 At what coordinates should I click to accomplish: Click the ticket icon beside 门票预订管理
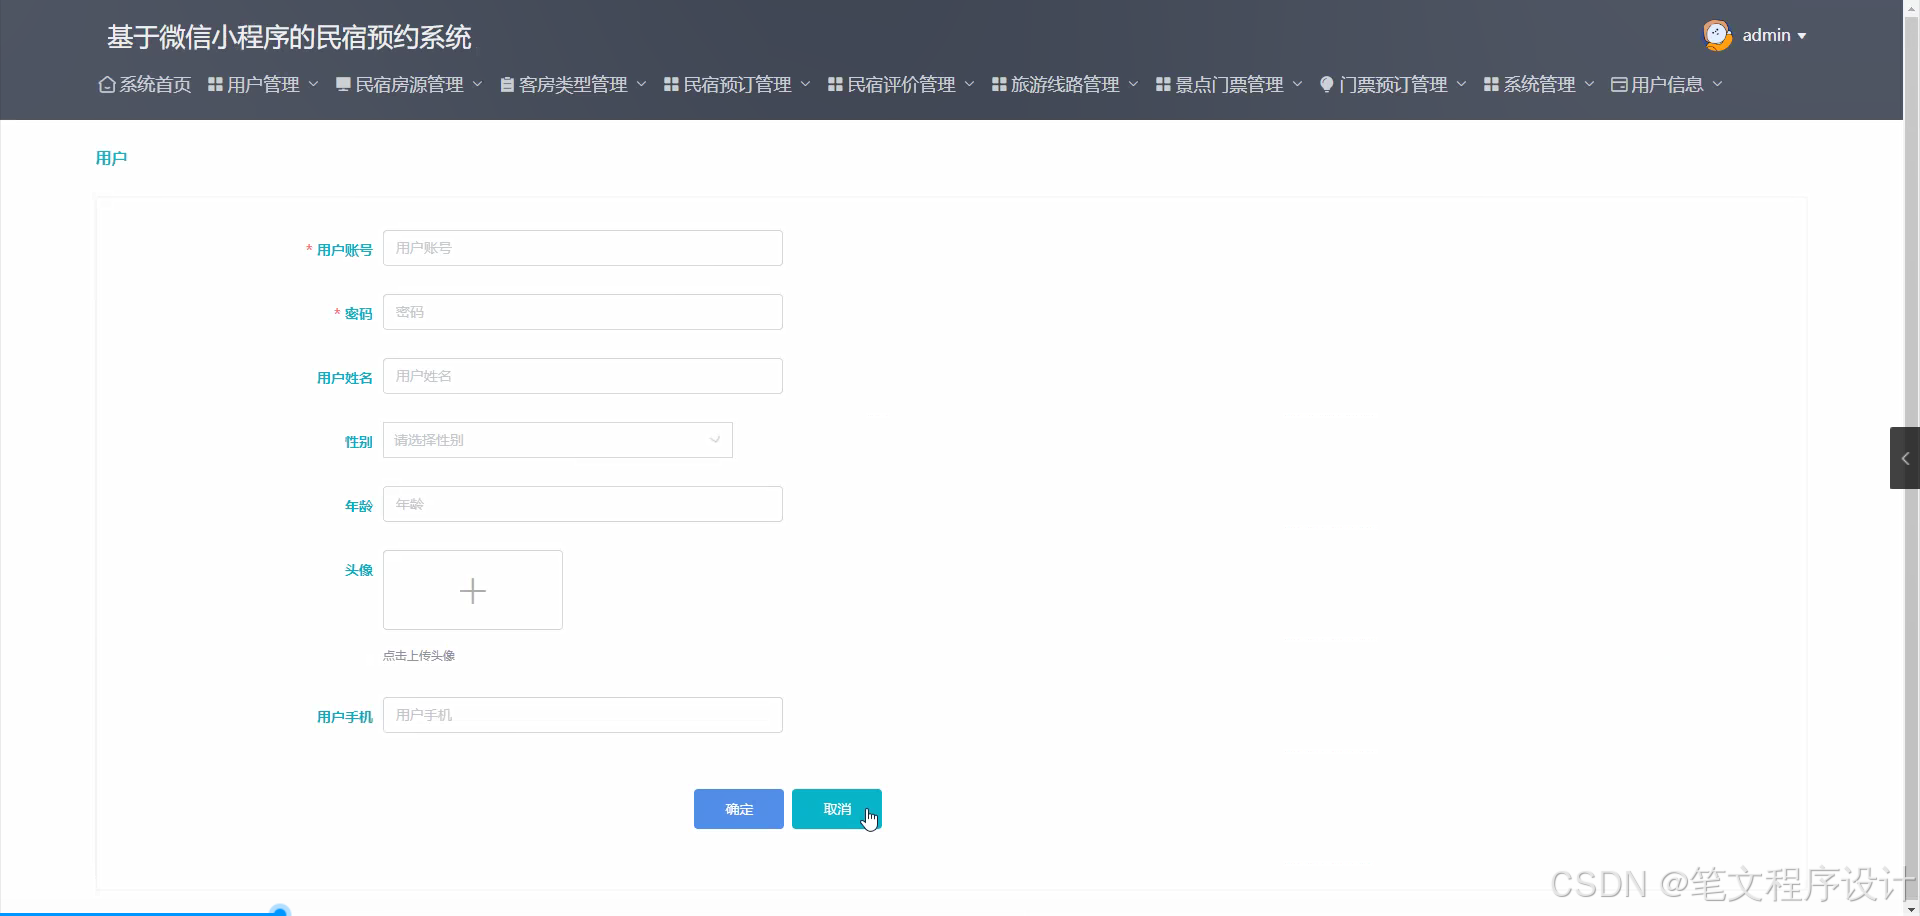[x=1327, y=85]
